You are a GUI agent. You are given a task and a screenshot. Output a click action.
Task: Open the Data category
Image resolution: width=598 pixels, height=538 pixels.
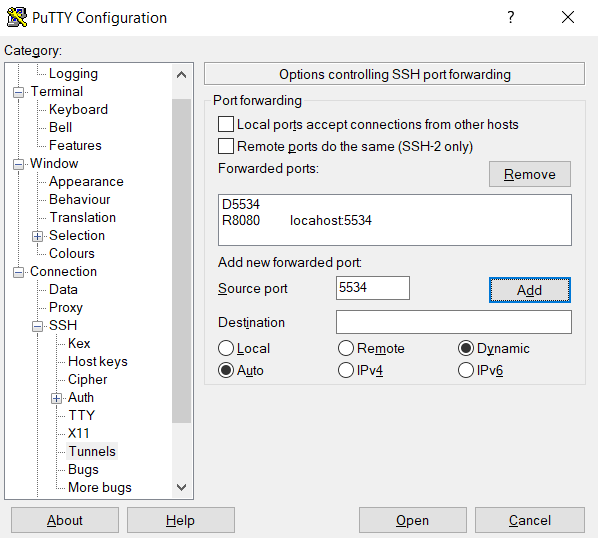[x=63, y=289]
